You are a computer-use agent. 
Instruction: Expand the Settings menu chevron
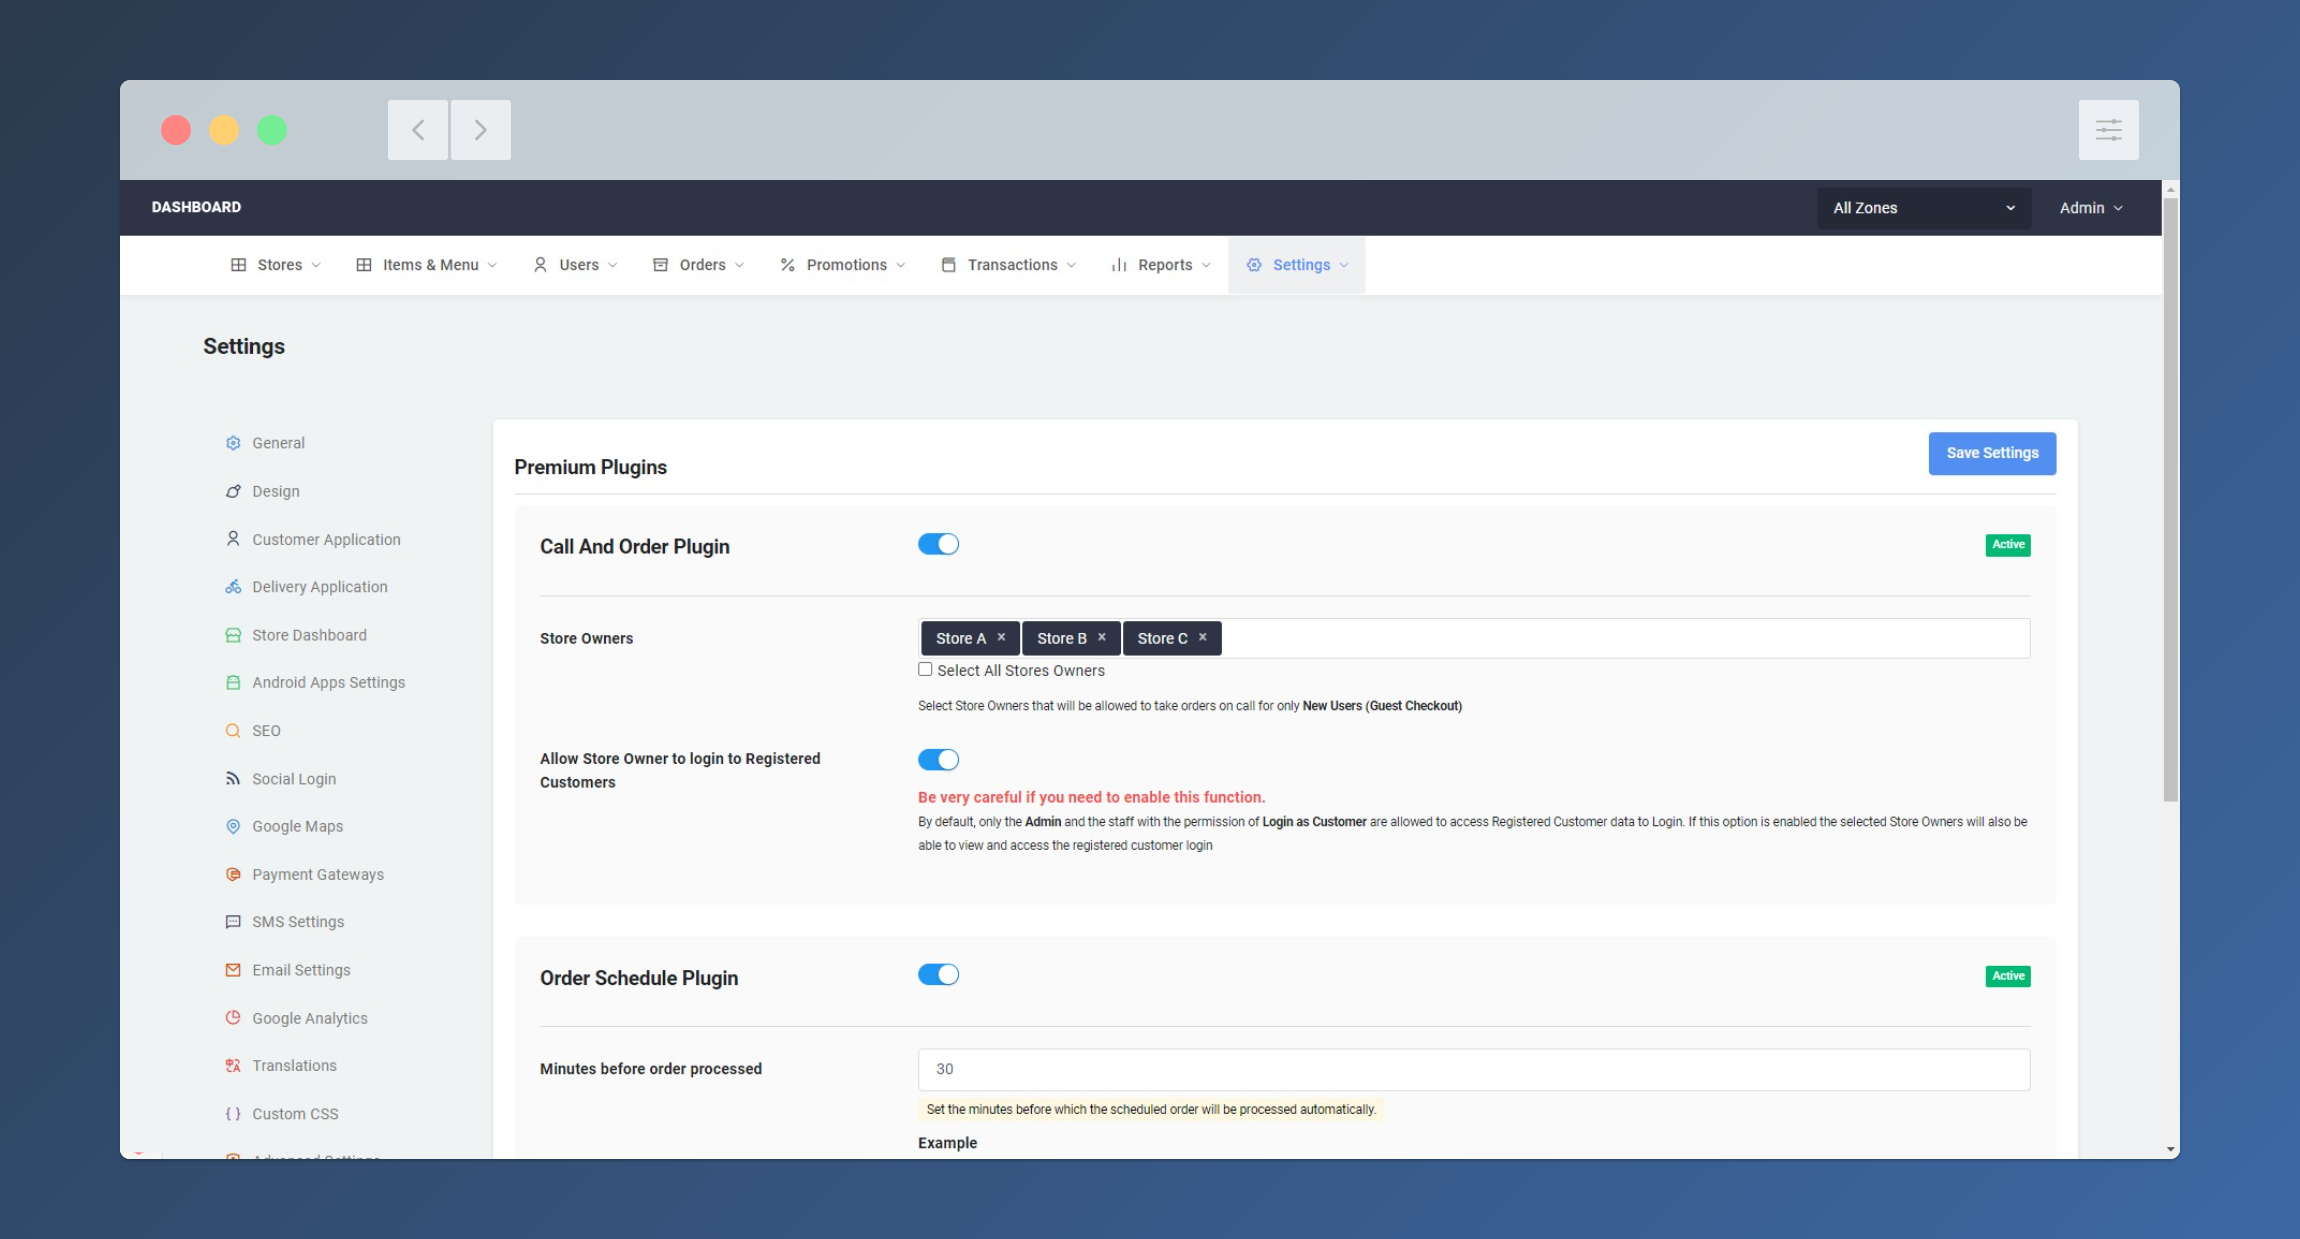click(x=1345, y=265)
